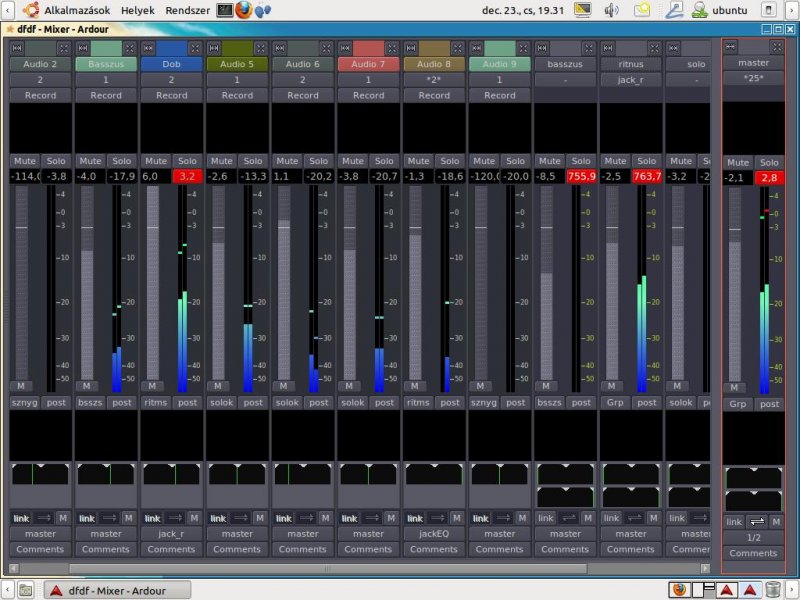The width and height of the screenshot is (800, 600).
Task: Click the hide strip icon on Audio 2
Action: pos(63,48)
